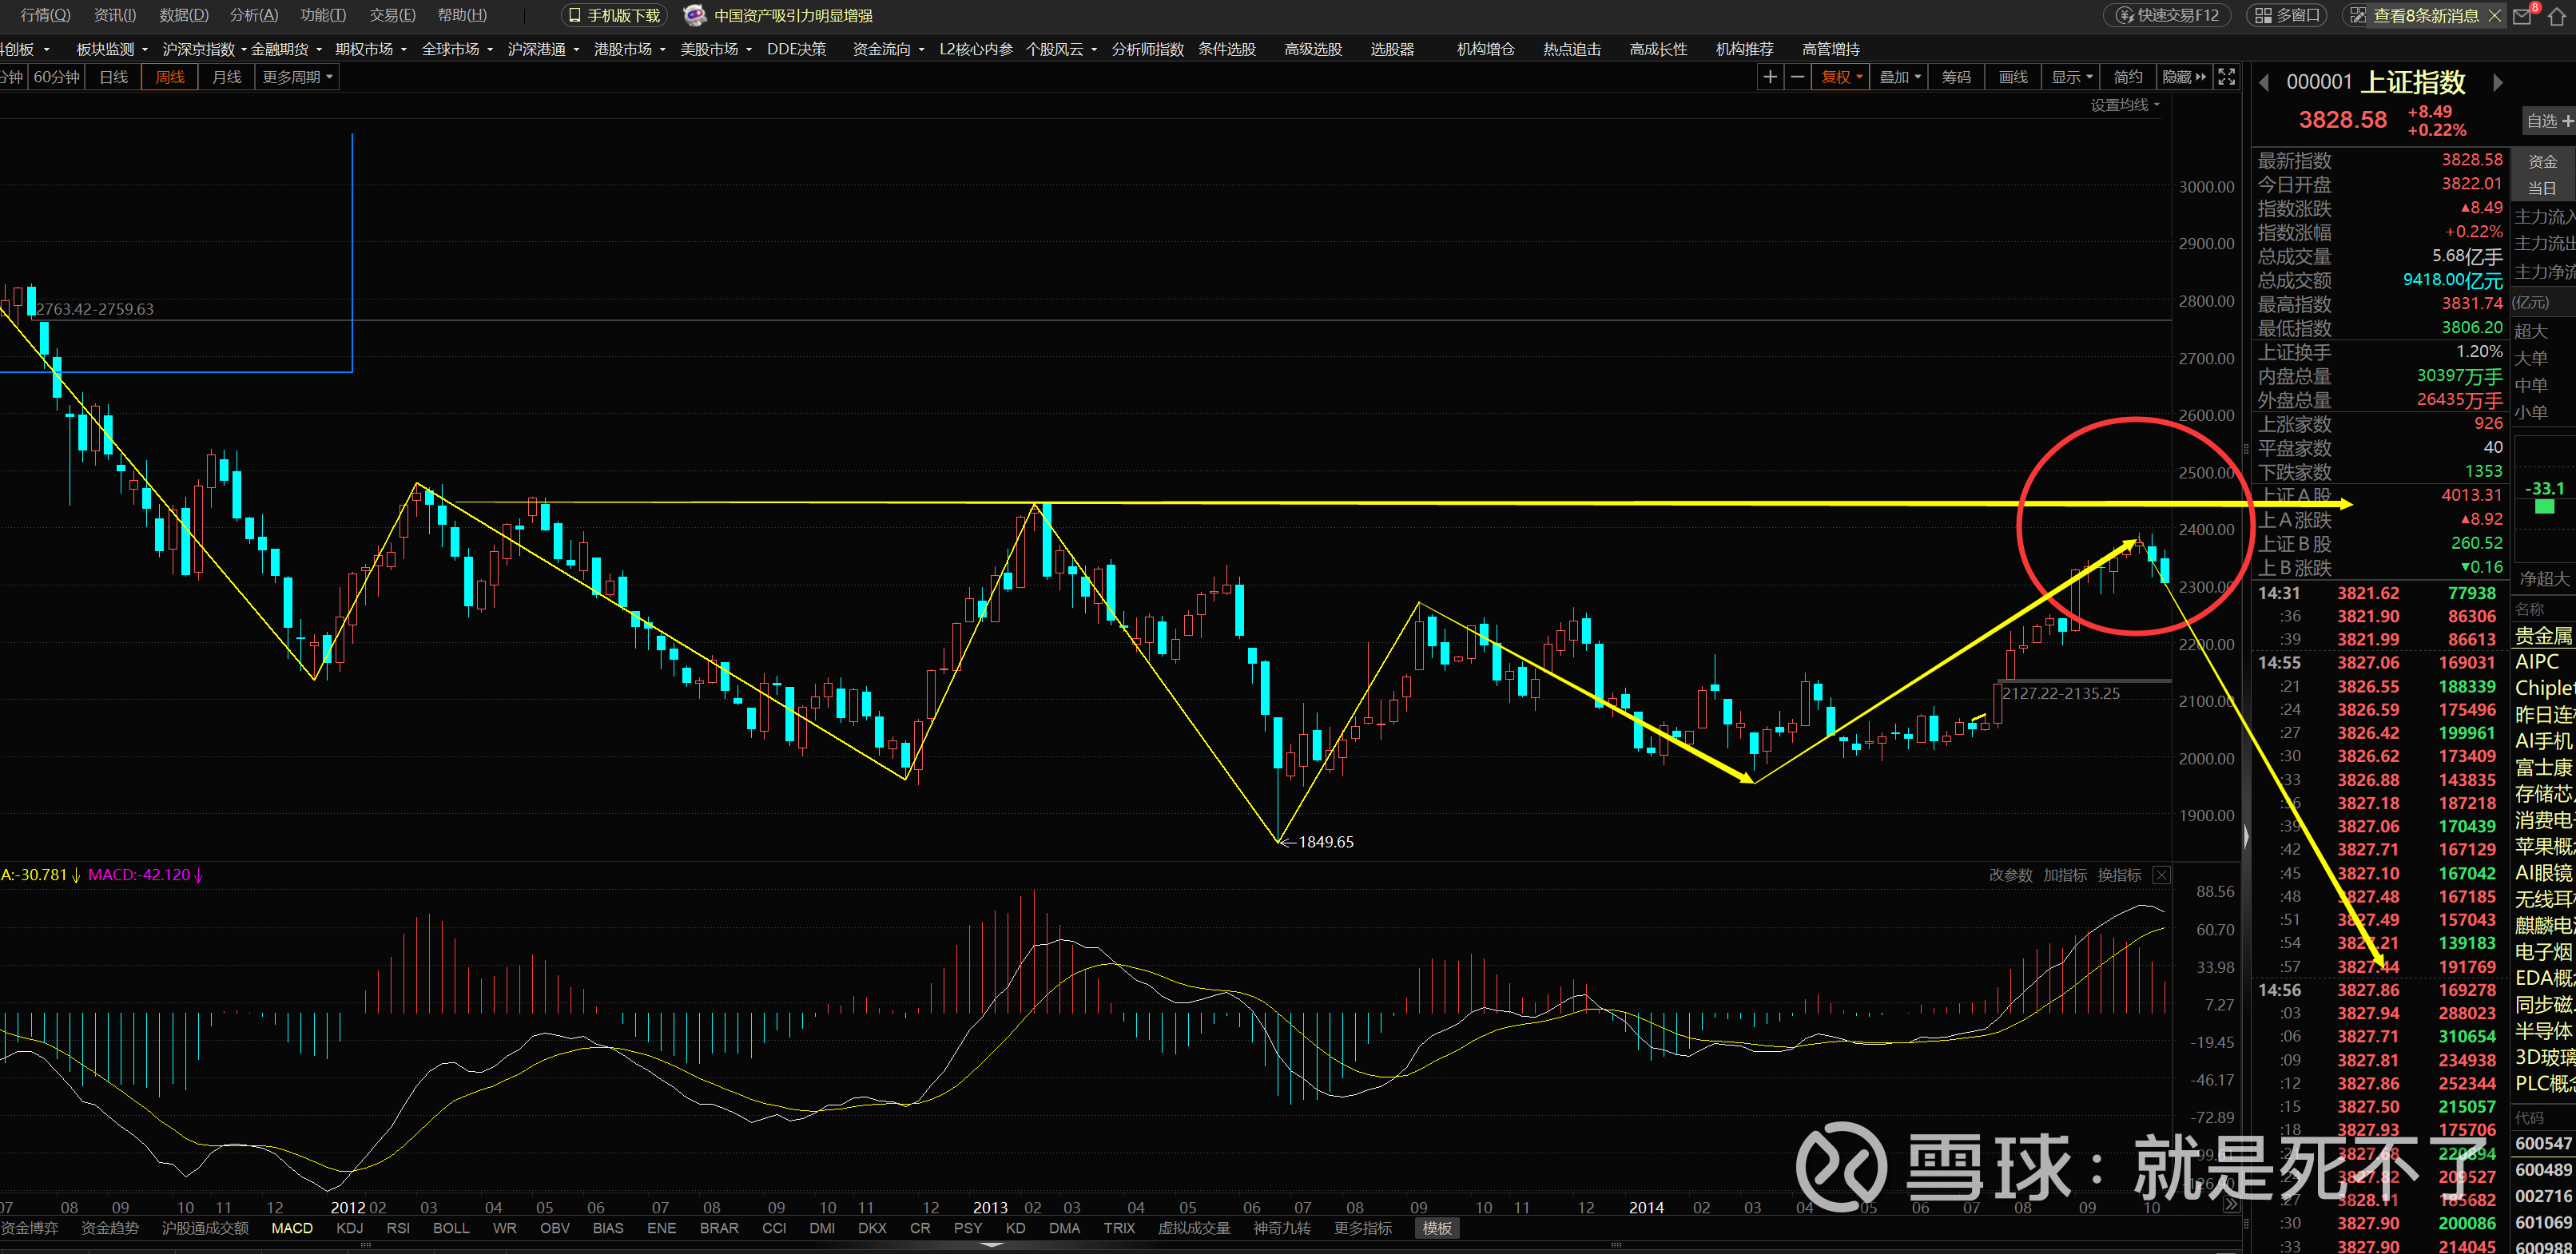Go to next stock with right arrow
2576x1254 pixels.
[2497, 83]
